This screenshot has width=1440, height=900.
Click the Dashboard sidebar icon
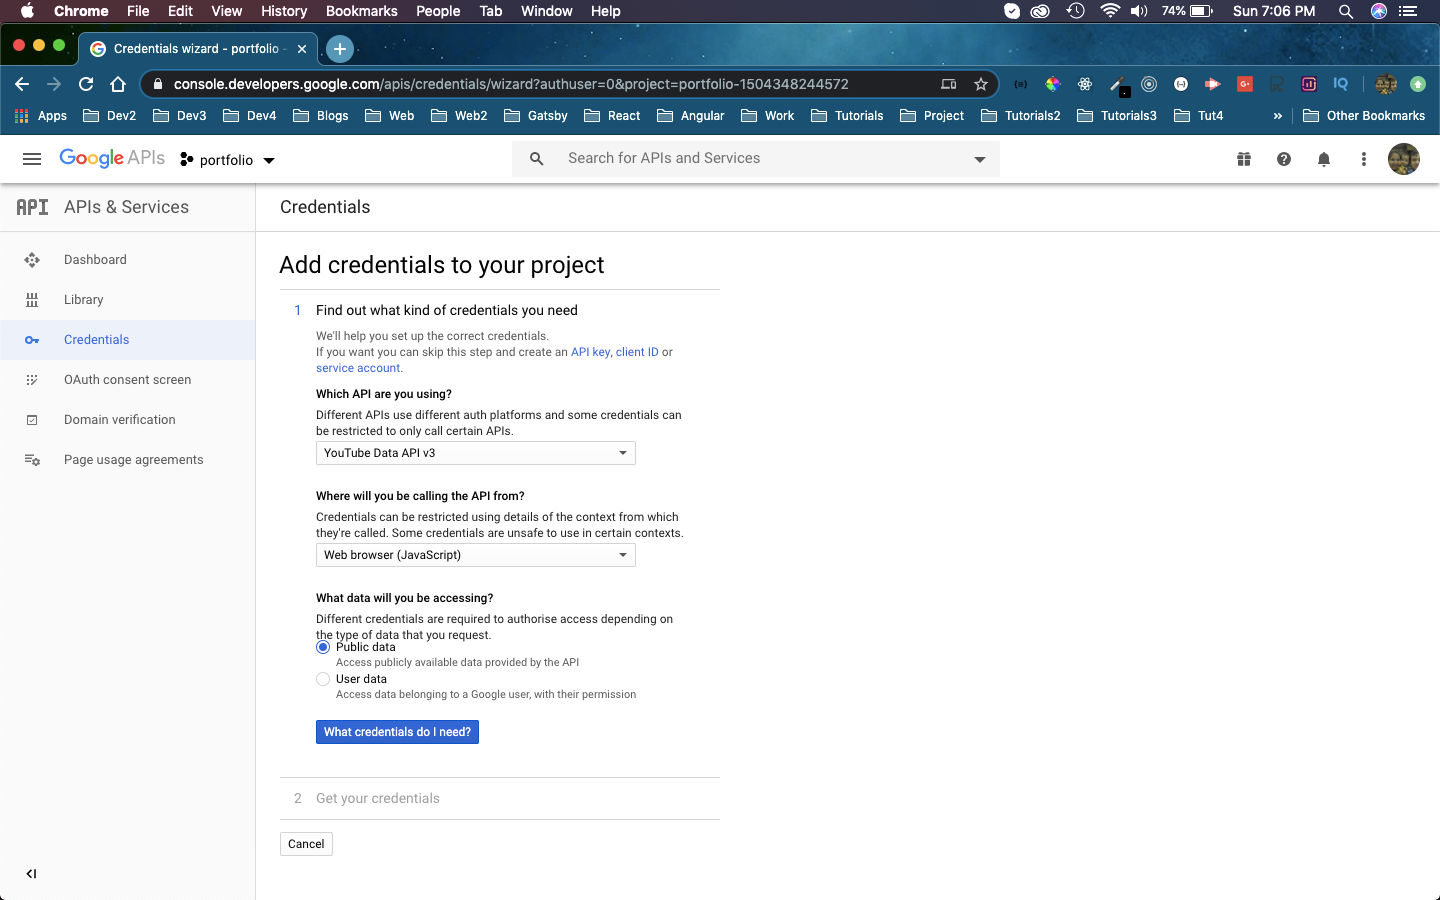pyautogui.click(x=32, y=260)
